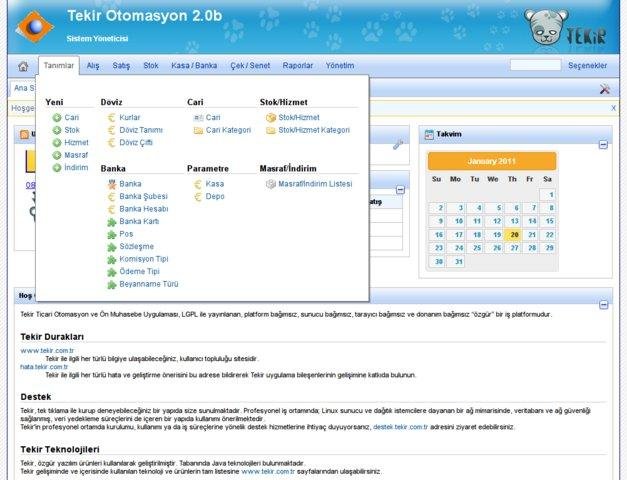Click the puzzle icon beside Sözleşme

click(x=112, y=247)
